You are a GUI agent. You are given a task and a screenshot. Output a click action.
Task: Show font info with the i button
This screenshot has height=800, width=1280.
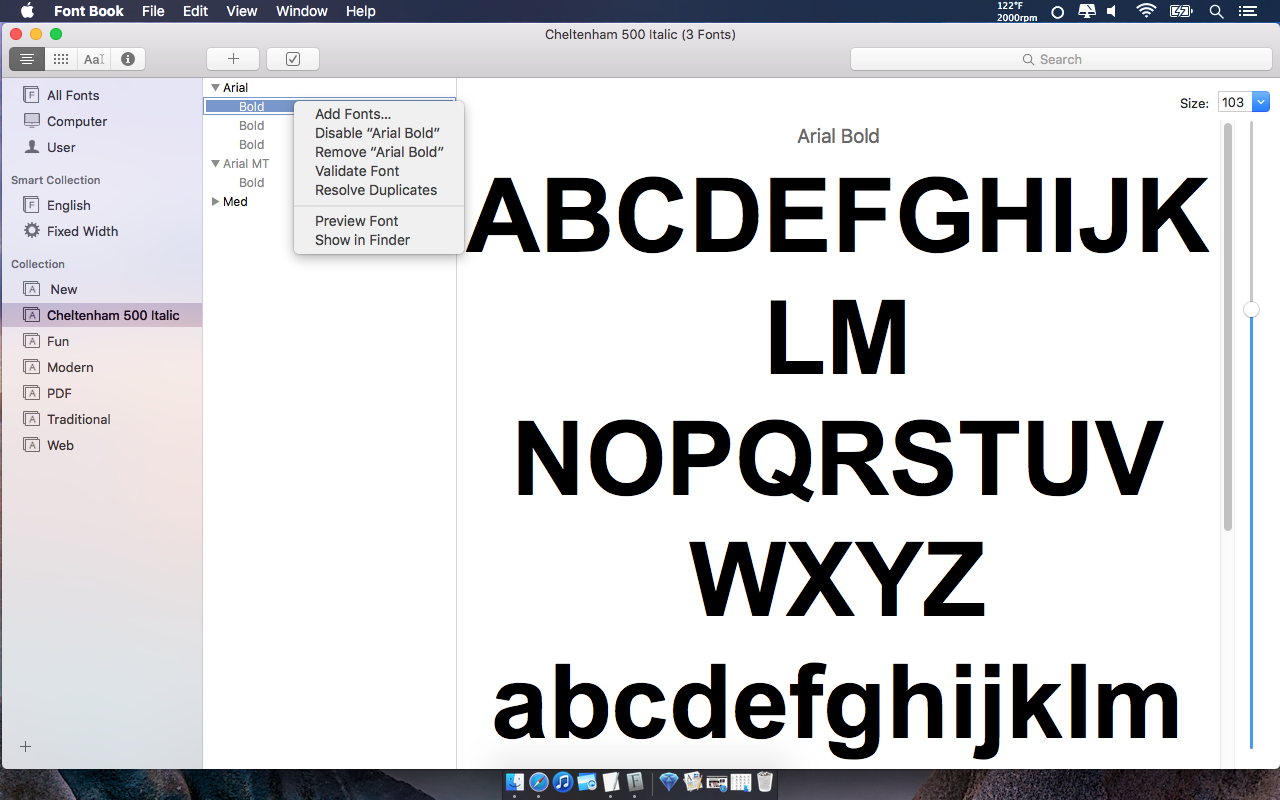click(128, 59)
